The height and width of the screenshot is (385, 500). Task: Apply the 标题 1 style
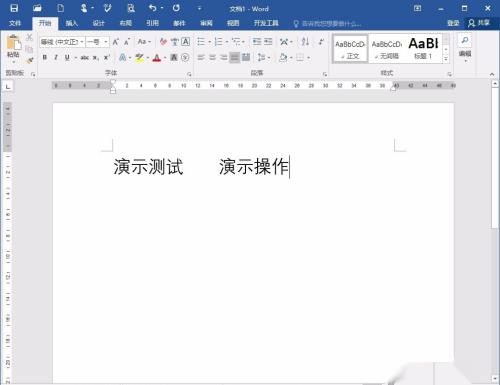pos(423,49)
